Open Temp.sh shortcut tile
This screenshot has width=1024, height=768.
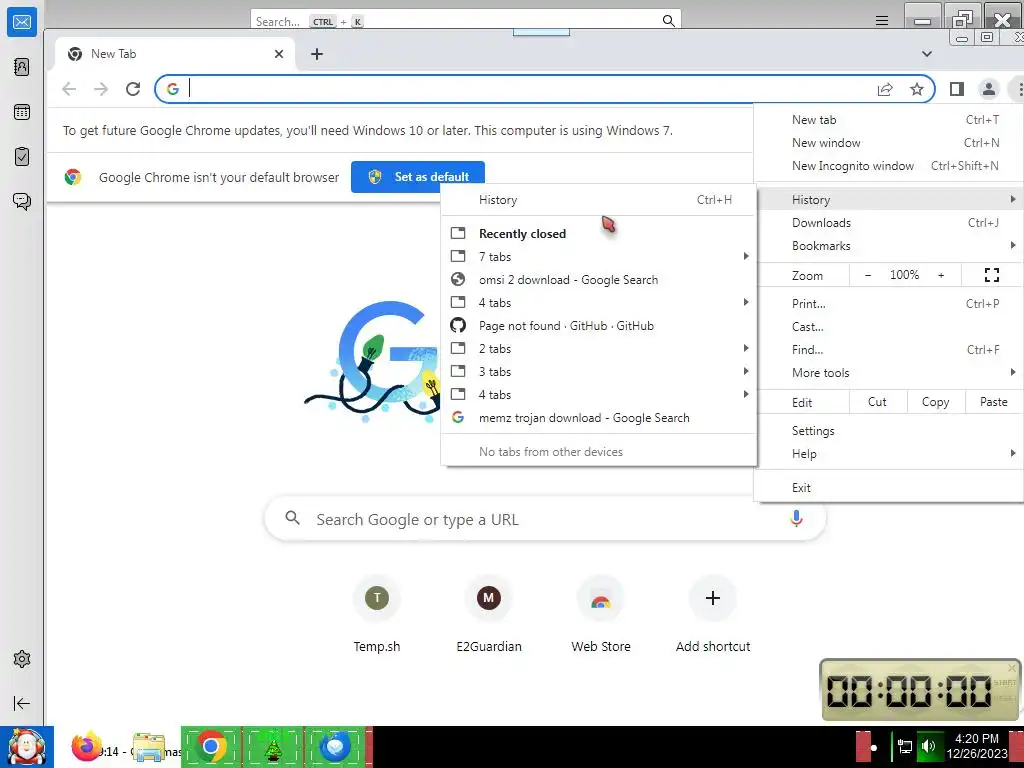point(377,616)
